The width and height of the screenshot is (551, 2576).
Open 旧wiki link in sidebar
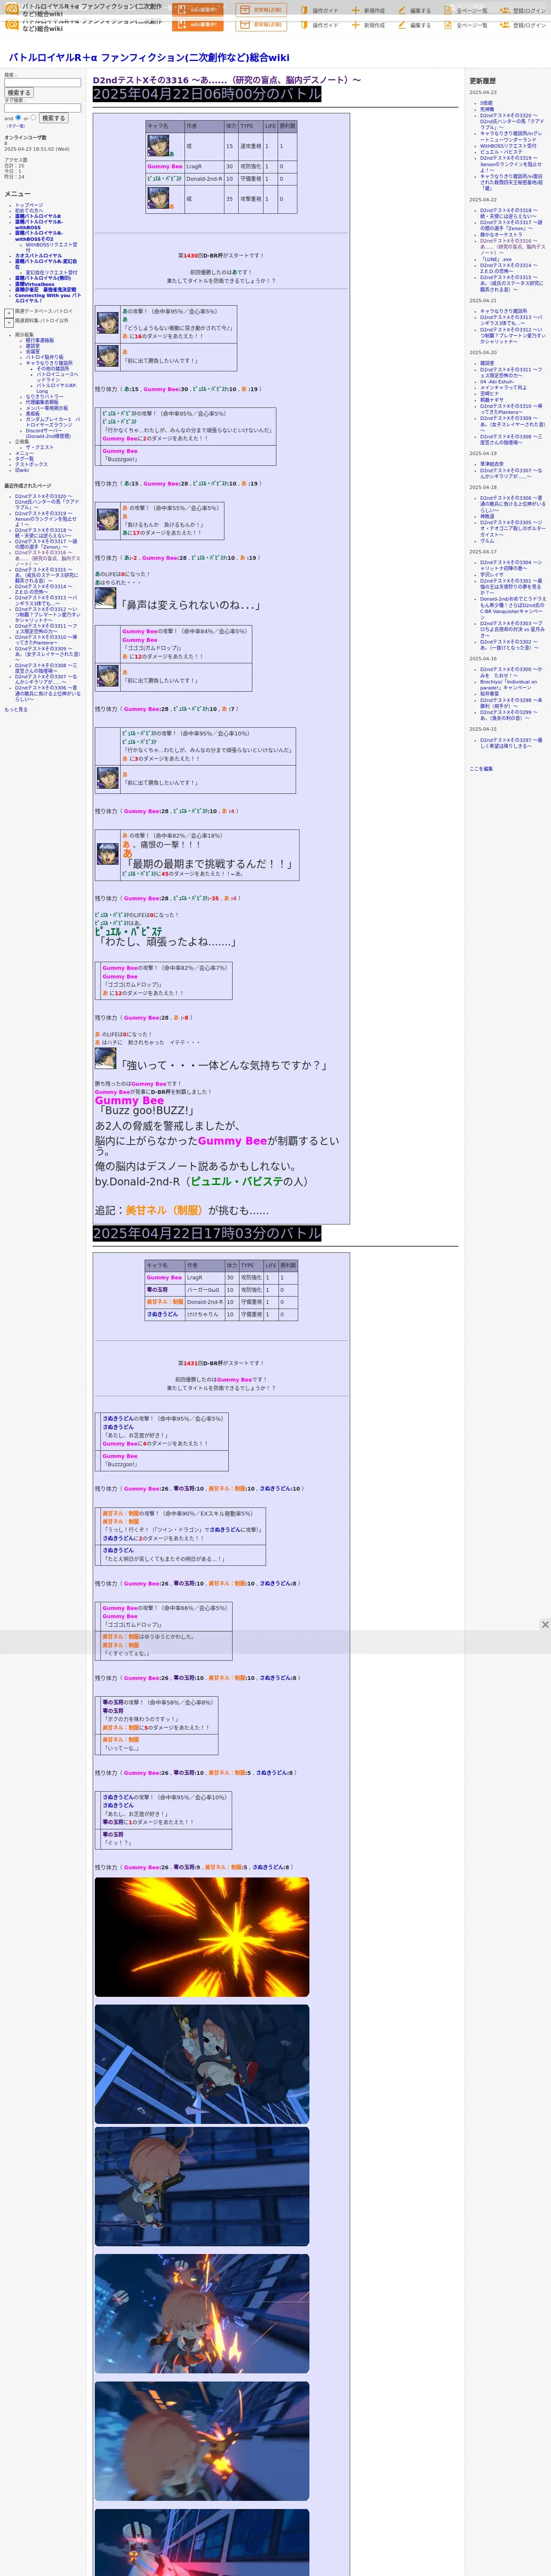[x=22, y=470]
